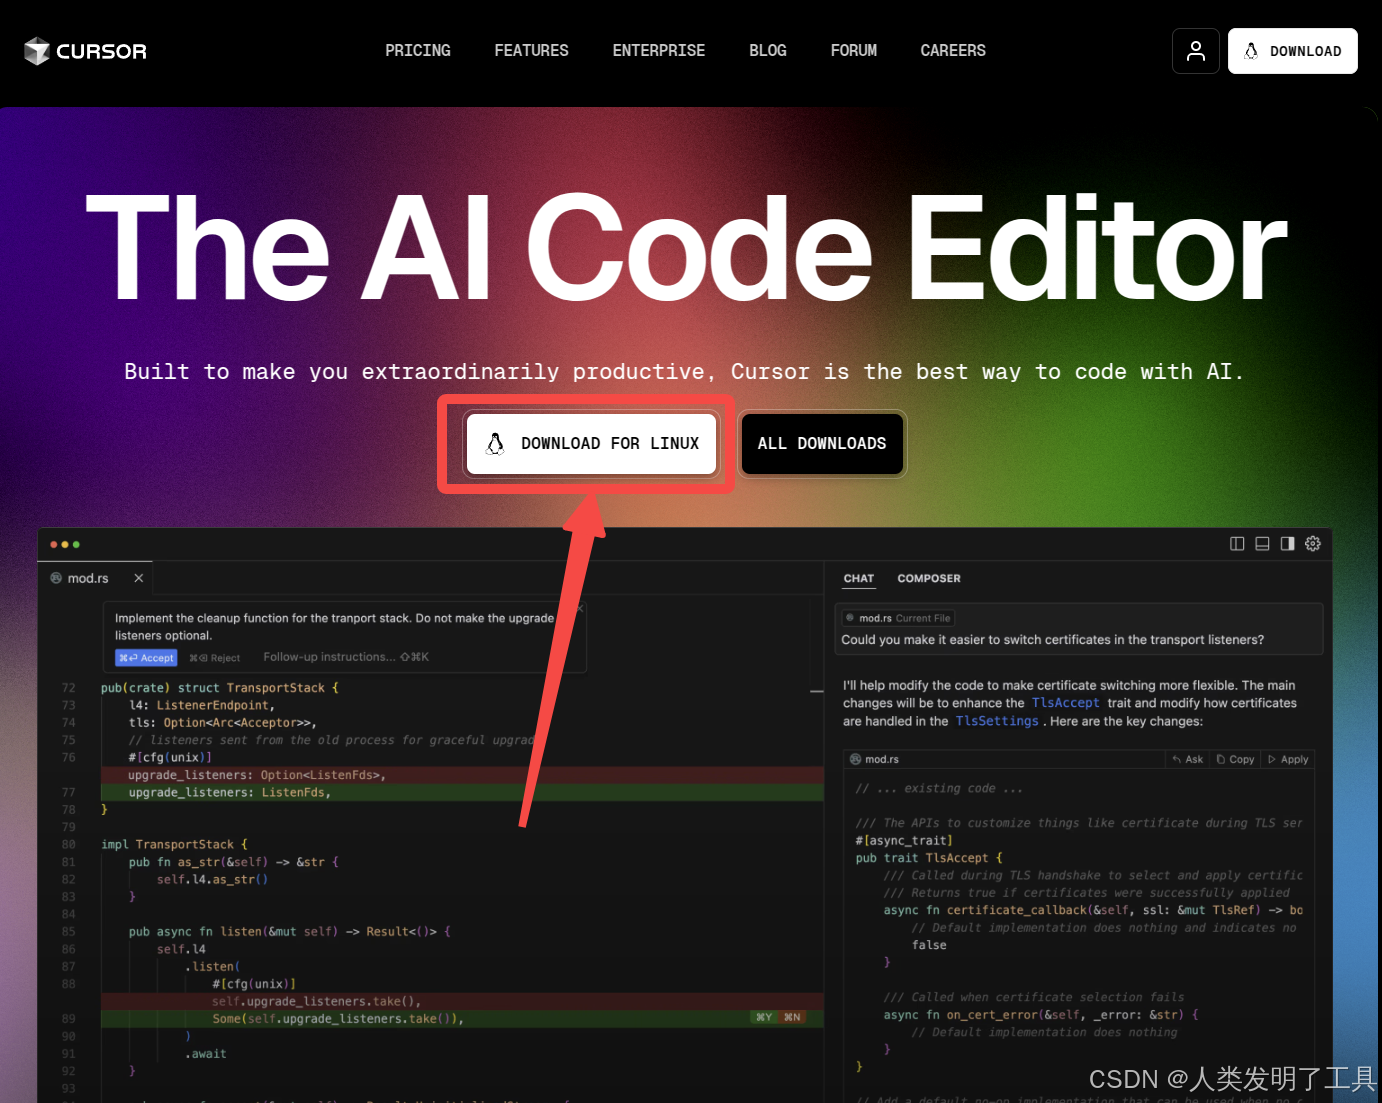Switch to the Chat tab
The width and height of the screenshot is (1382, 1103).
click(x=858, y=579)
